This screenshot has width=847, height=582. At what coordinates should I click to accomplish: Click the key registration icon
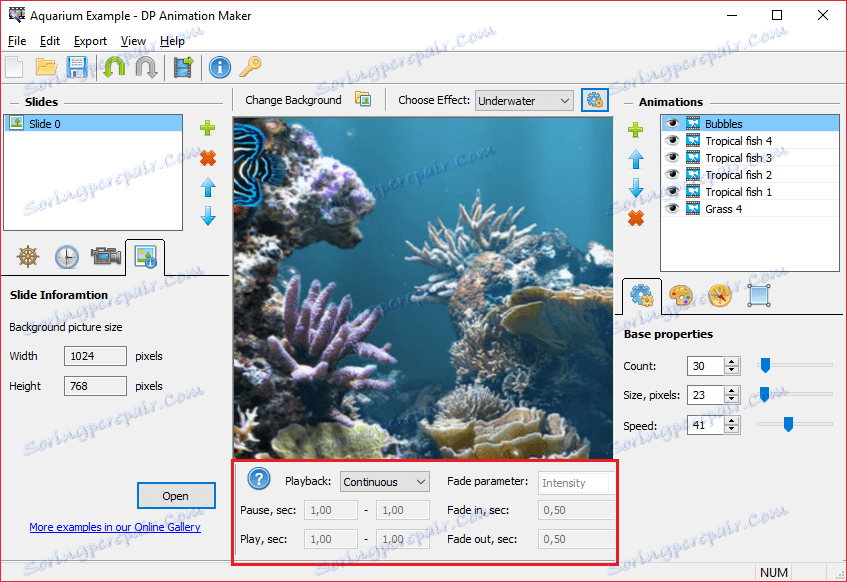click(250, 68)
